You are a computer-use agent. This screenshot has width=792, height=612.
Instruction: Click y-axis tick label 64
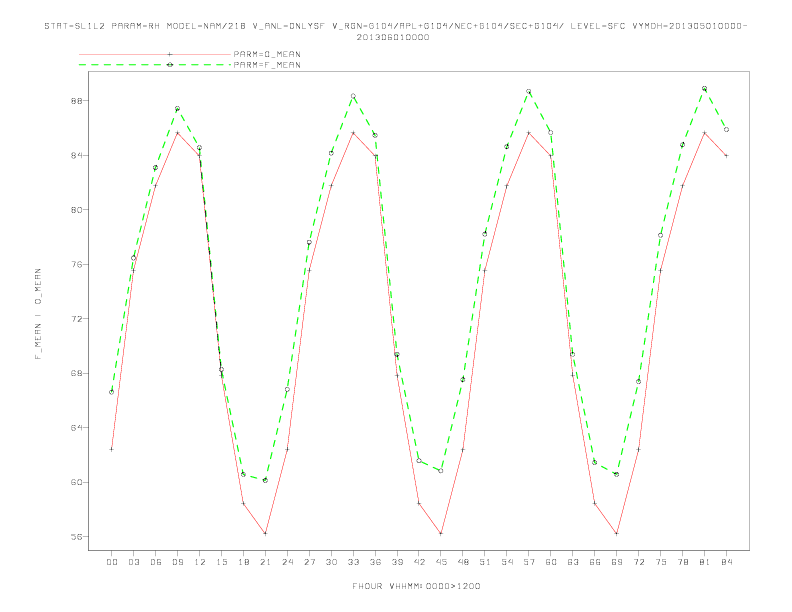(x=77, y=428)
